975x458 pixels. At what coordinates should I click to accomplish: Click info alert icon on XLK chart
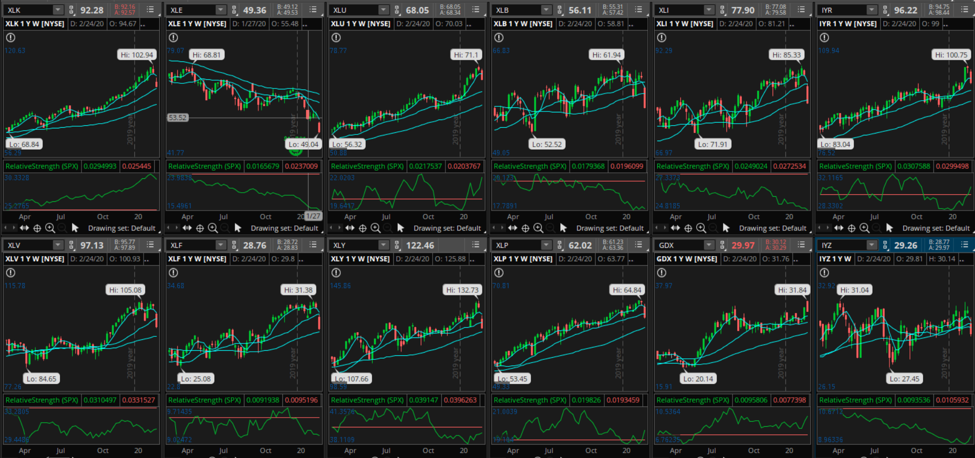(x=11, y=37)
